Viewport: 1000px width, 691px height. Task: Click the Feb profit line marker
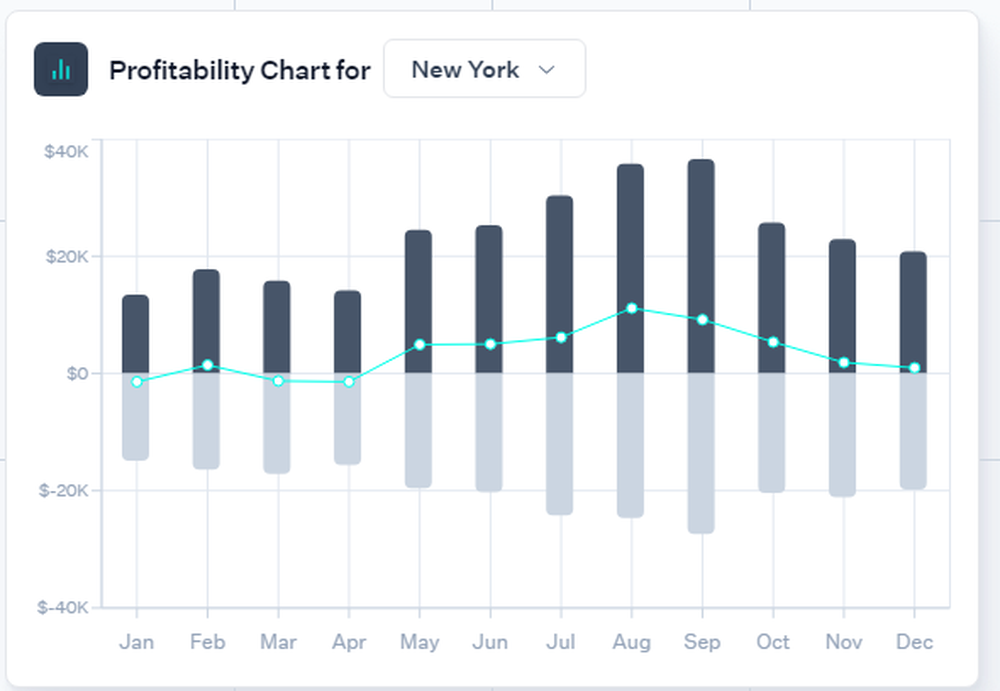tap(207, 365)
